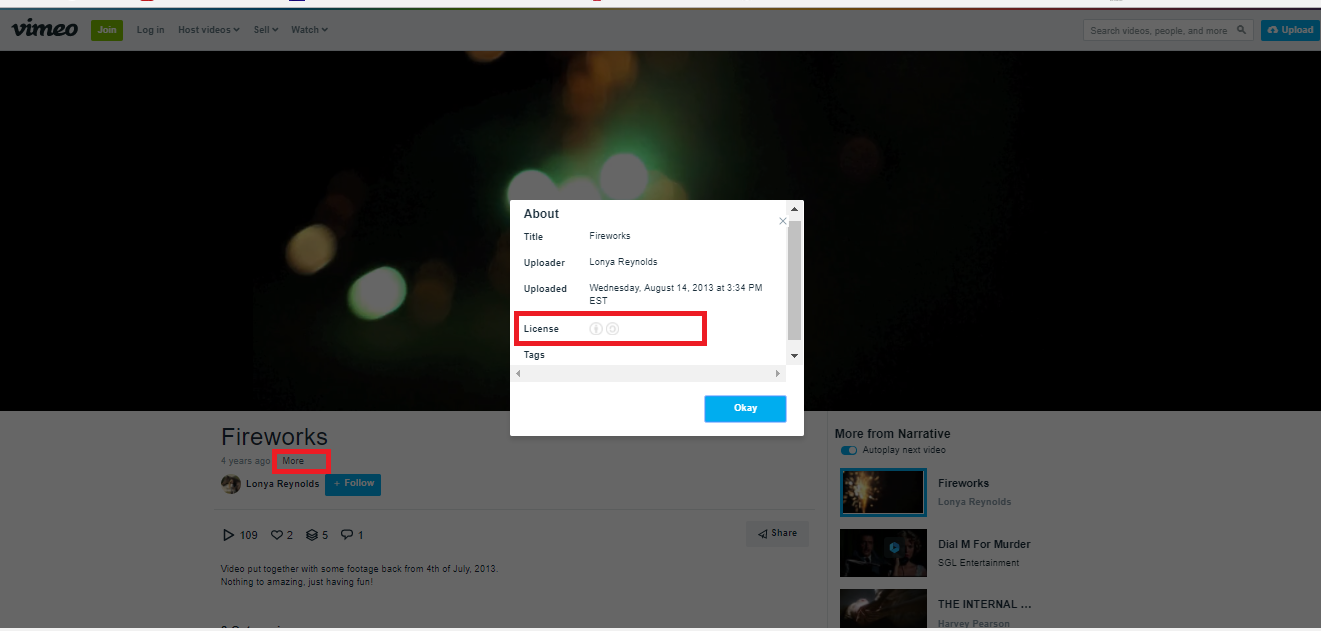Viewport: 1321px width, 631px height.
Task: Click the second Creative Commons license icon
Action: [x=613, y=329]
